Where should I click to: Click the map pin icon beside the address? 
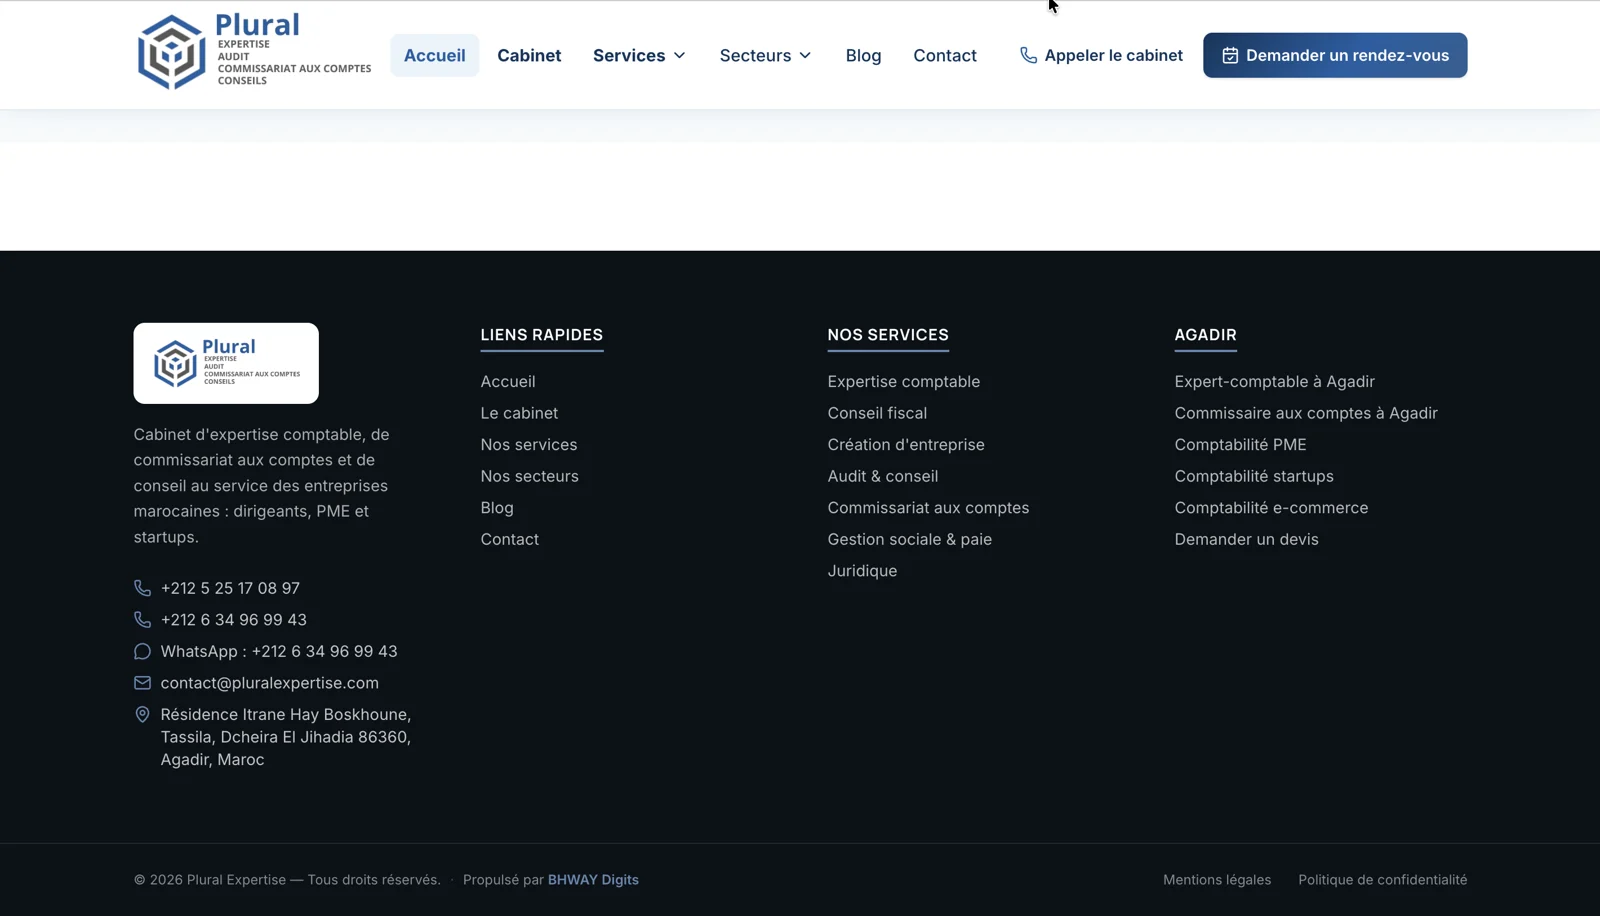142,714
